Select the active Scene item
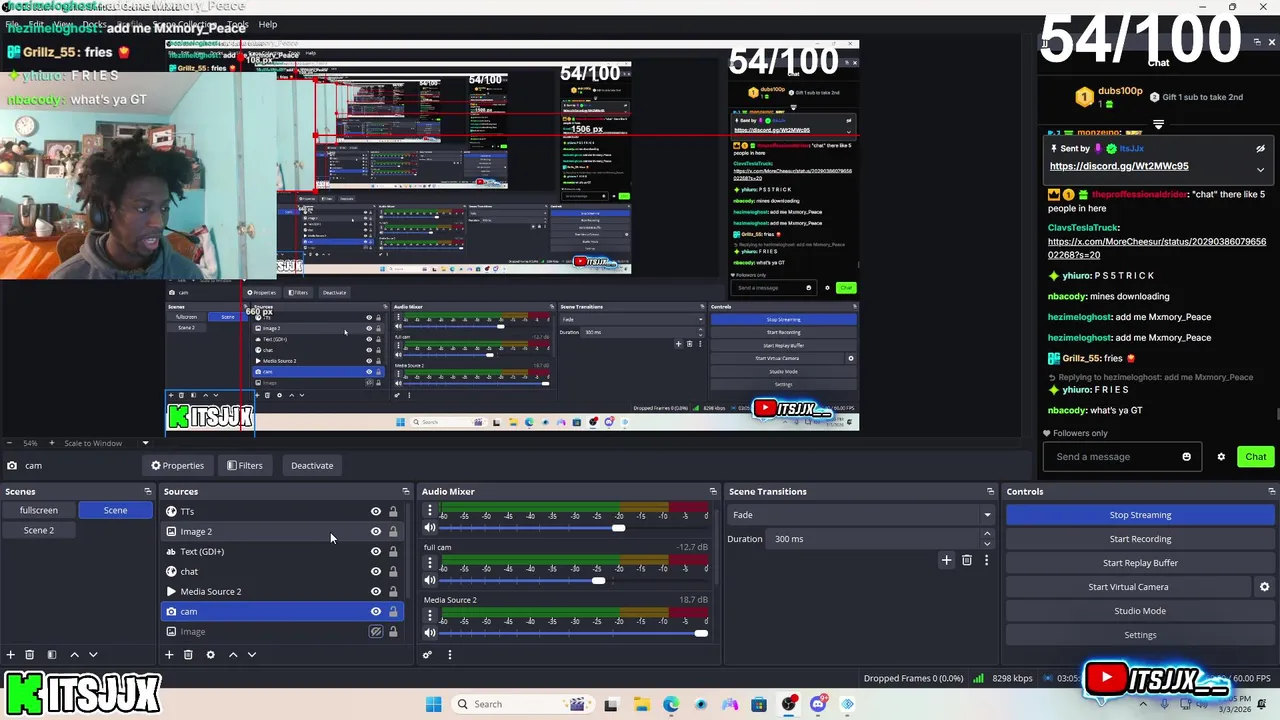1280x720 pixels. click(x=115, y=510)
